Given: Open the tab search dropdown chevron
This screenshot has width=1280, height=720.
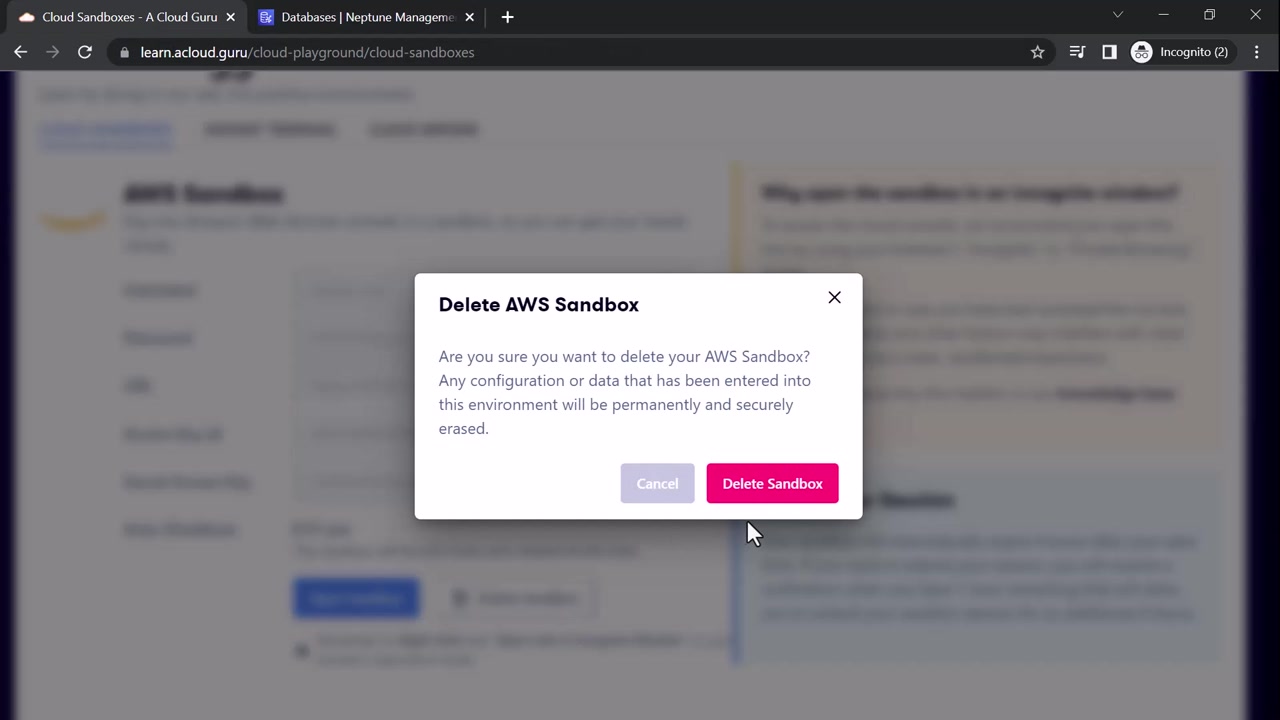Looking at the screenshot, I should [1118, 15].
